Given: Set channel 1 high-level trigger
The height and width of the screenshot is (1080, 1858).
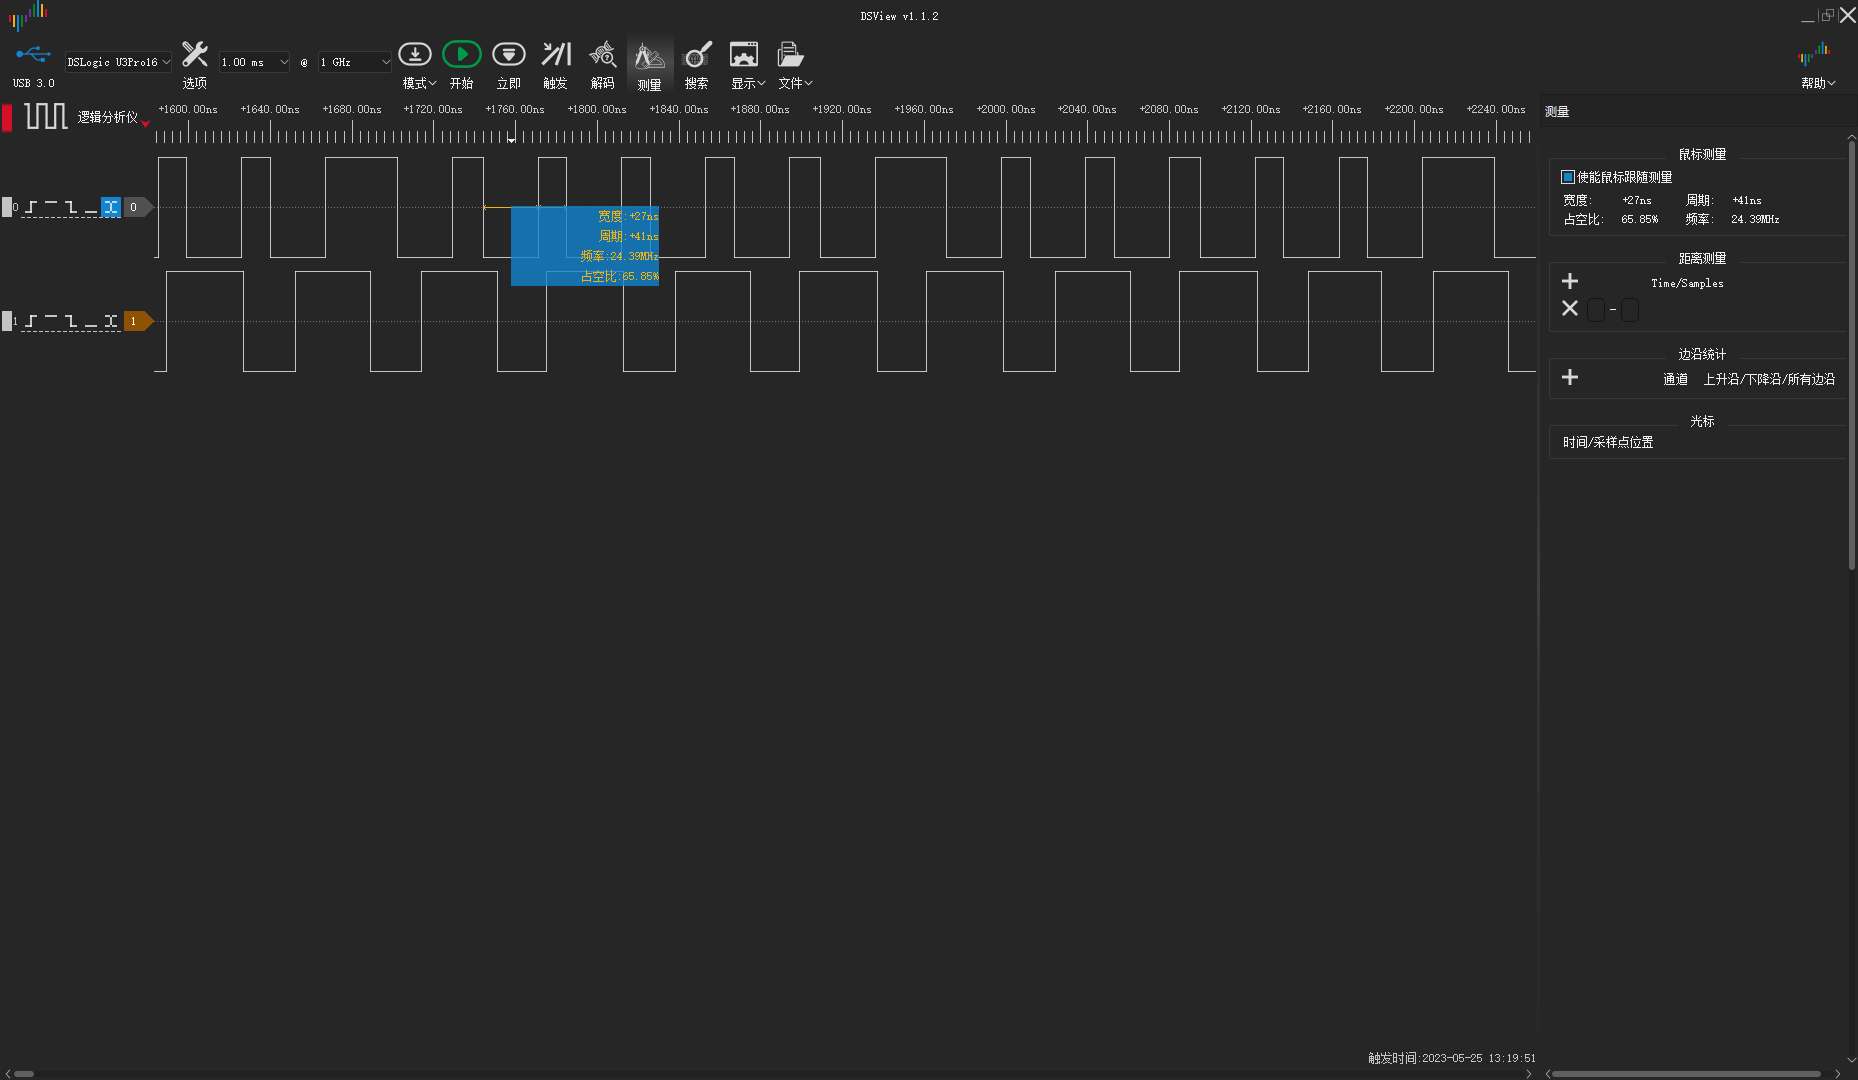Looking at the screenshot, I should pyautogui.click(x=51, y=321).
